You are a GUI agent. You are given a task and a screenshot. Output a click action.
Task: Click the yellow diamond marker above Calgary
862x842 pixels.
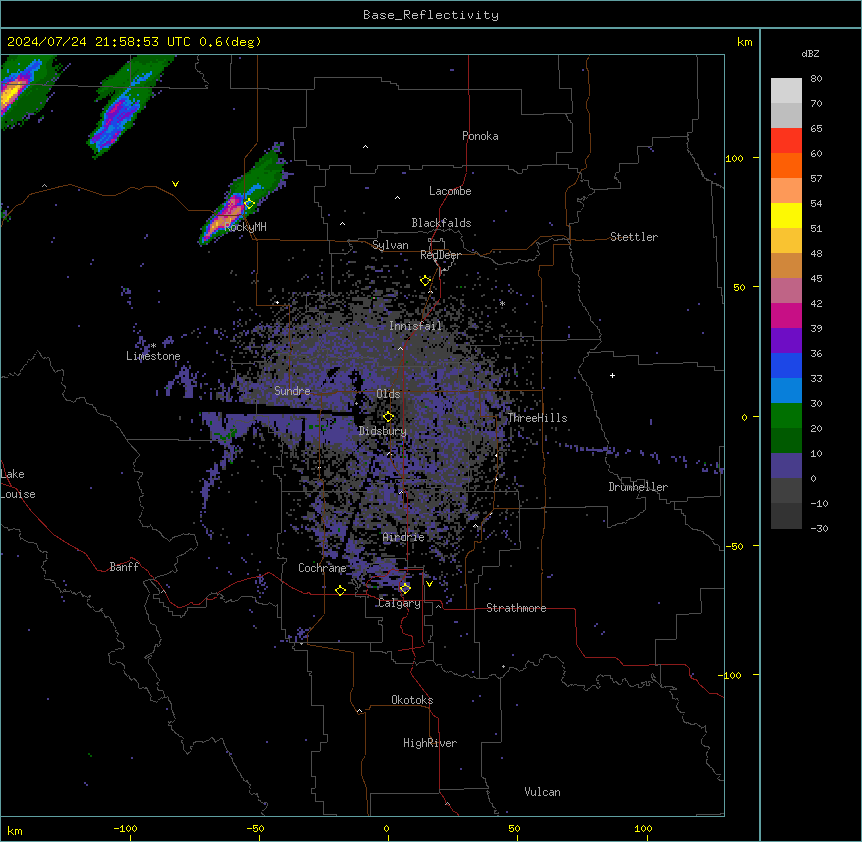pos(405,588)
